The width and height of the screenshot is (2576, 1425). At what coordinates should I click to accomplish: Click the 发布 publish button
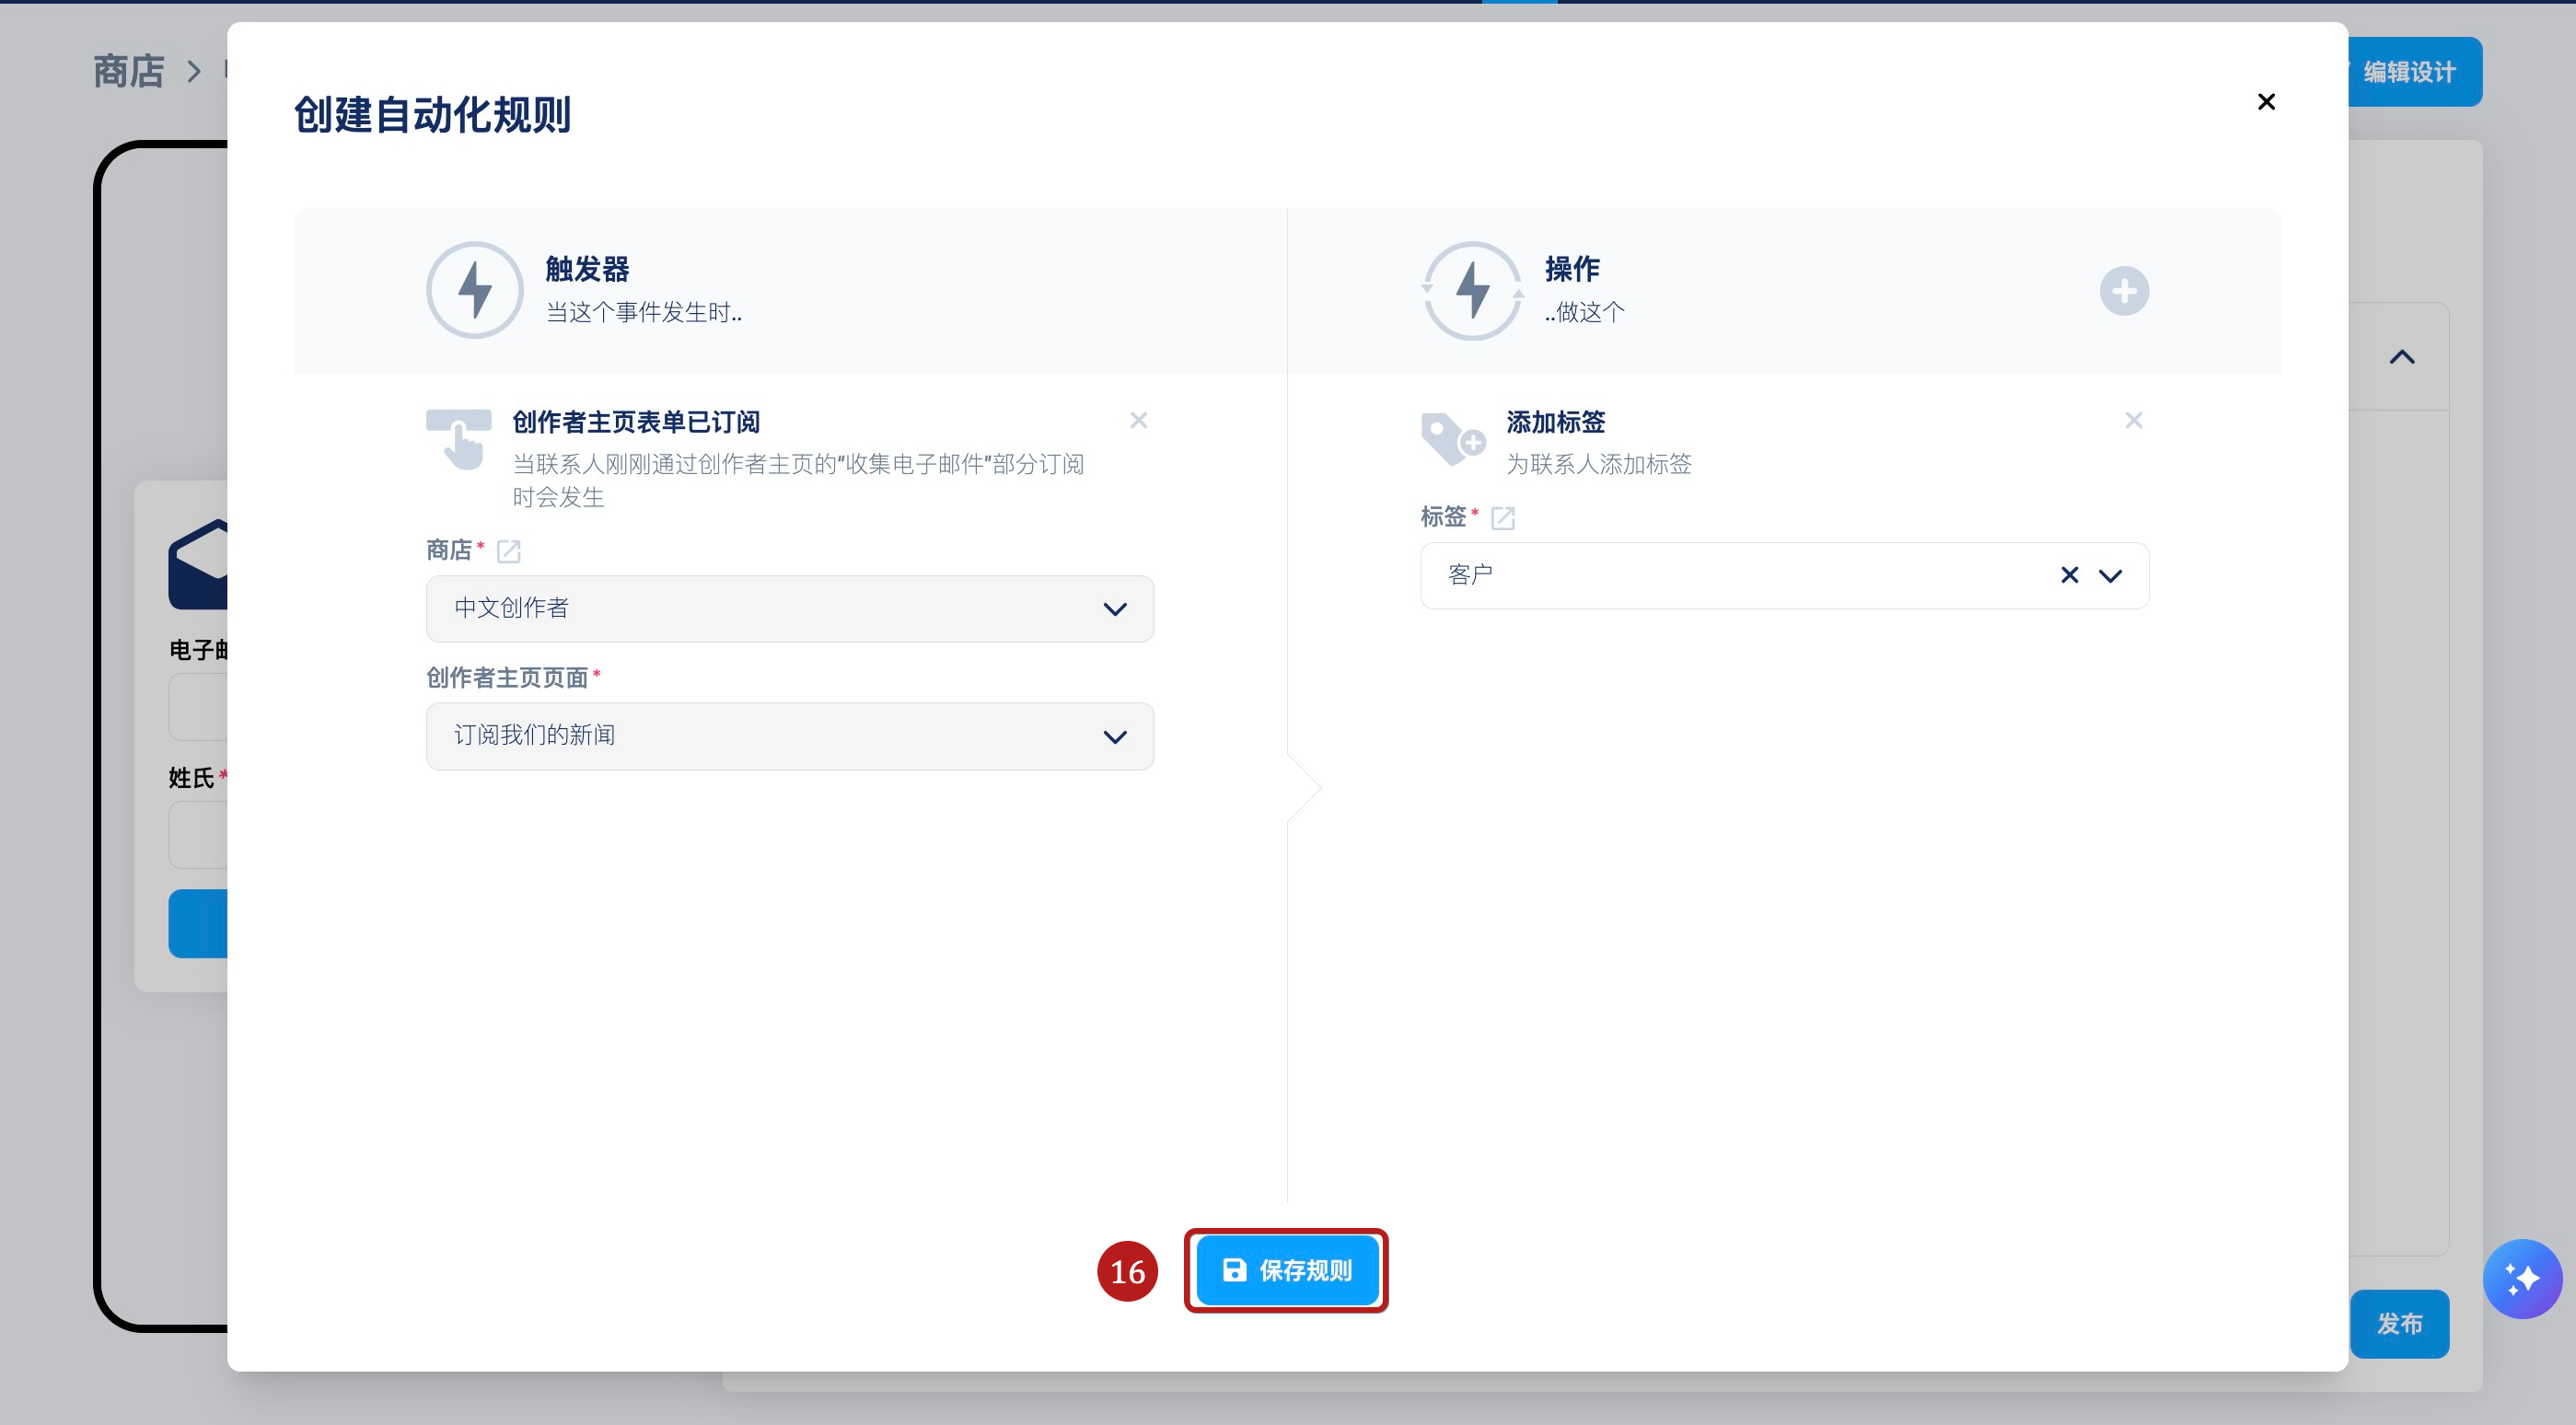point(2398,1323)
